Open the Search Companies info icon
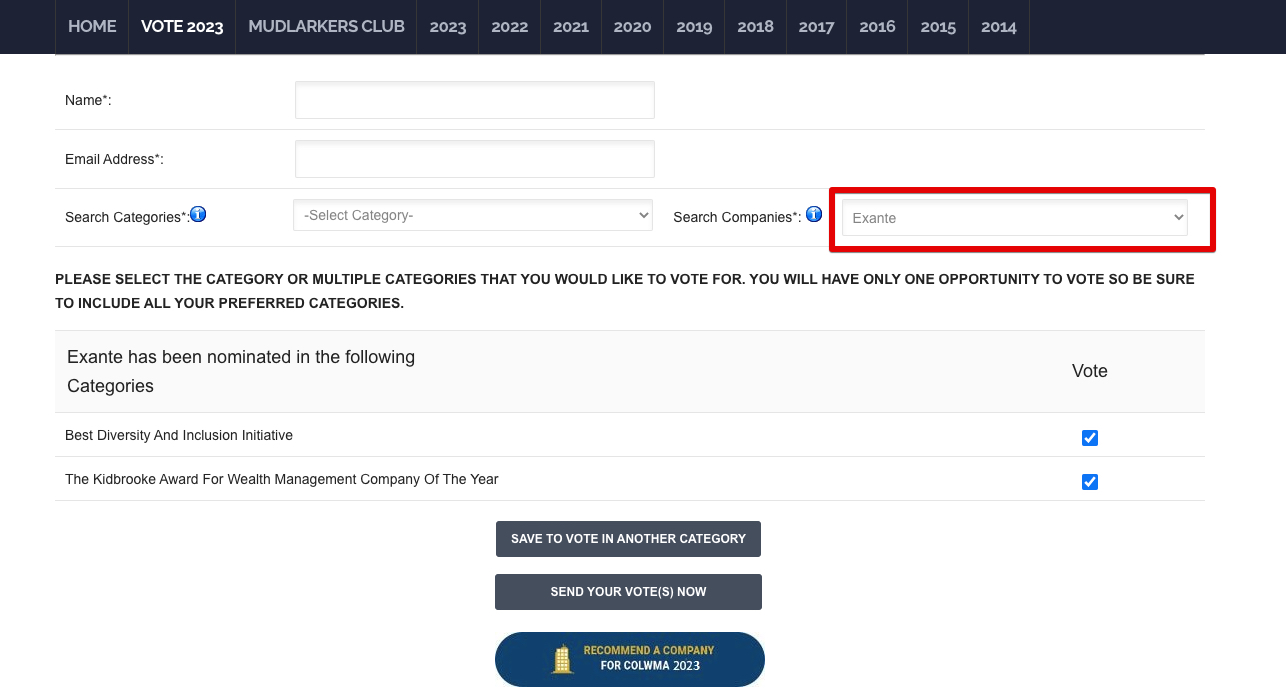 click(x=814, y=214)
